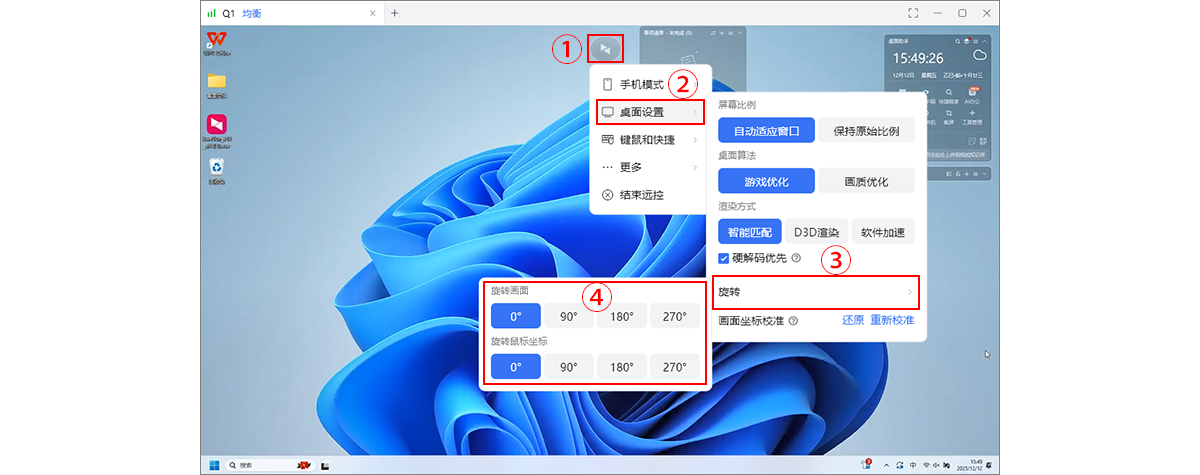This screenshot has height=475, width=1200.
Task: Open the pink remote-control app desktop shortcut
Action: 216,129
